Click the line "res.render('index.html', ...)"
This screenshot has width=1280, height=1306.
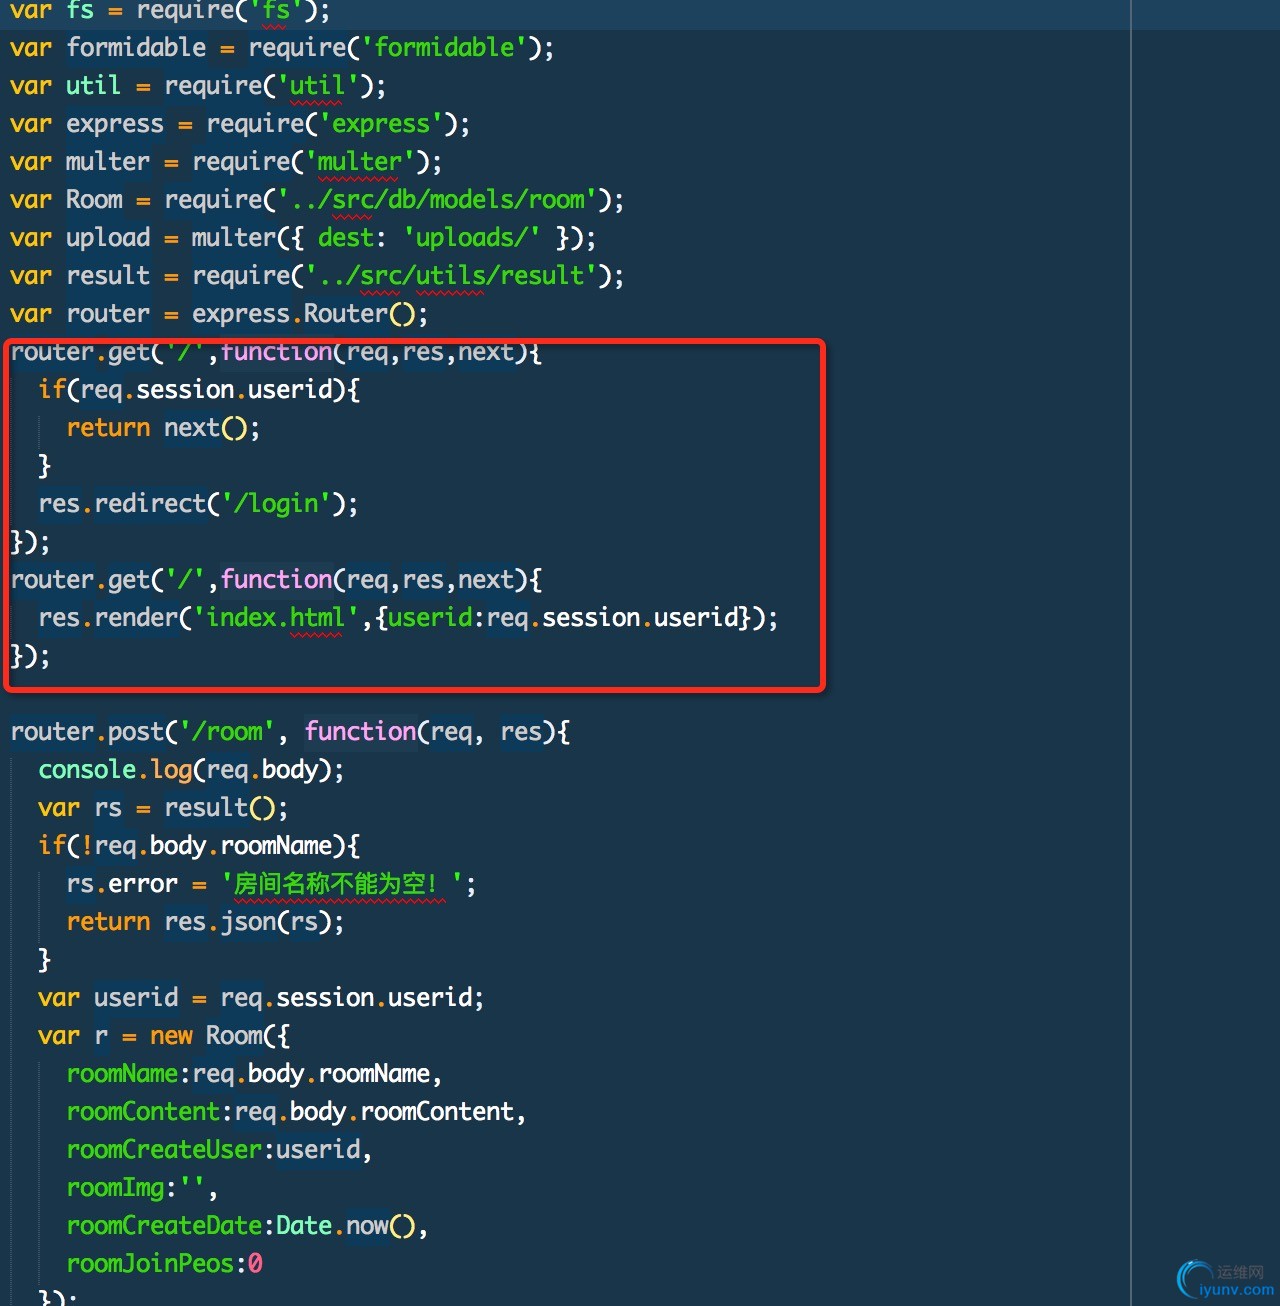[408, 618]
